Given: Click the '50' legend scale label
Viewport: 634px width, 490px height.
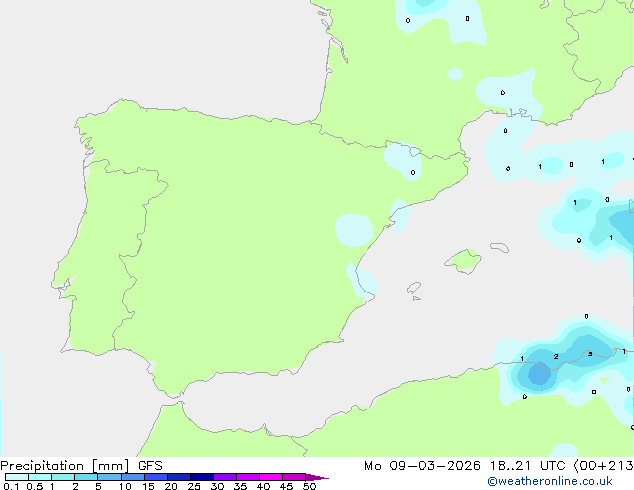Looking at the screenshot, I should pos(309,486).
